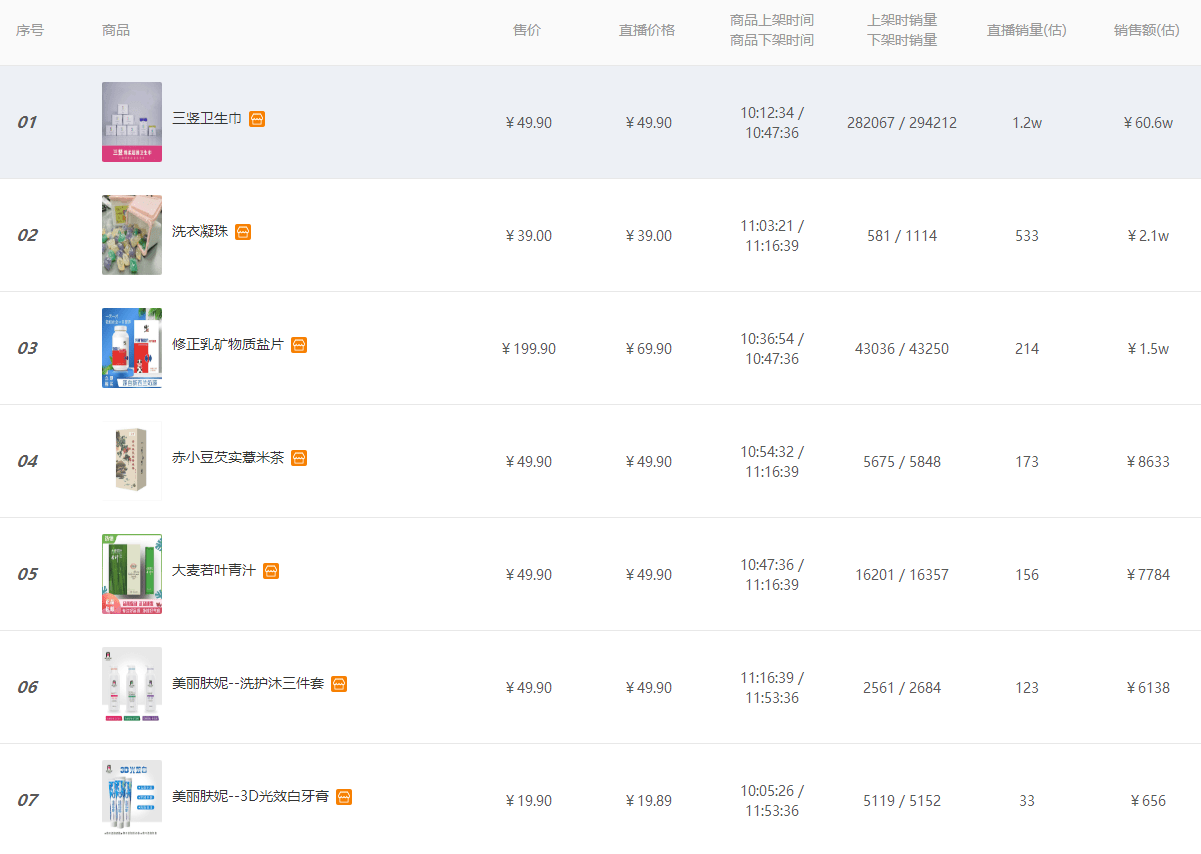The height and width of the screenshot is (854, 1201).
Task: Click the 销售额(估) column header
Action: [1147, 30]
